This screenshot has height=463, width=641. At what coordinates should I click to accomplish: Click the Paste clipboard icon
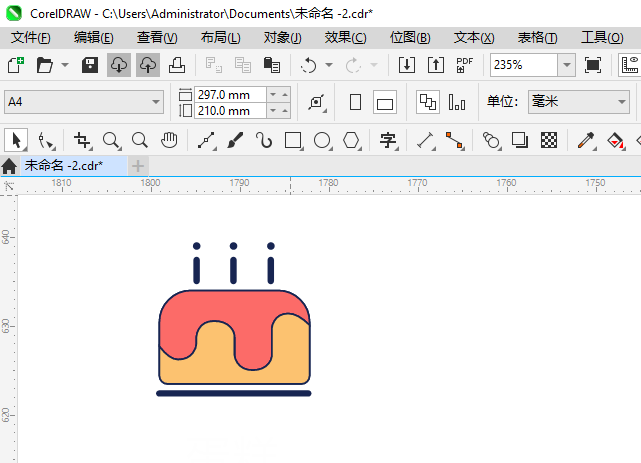click(x=272, y=65)
